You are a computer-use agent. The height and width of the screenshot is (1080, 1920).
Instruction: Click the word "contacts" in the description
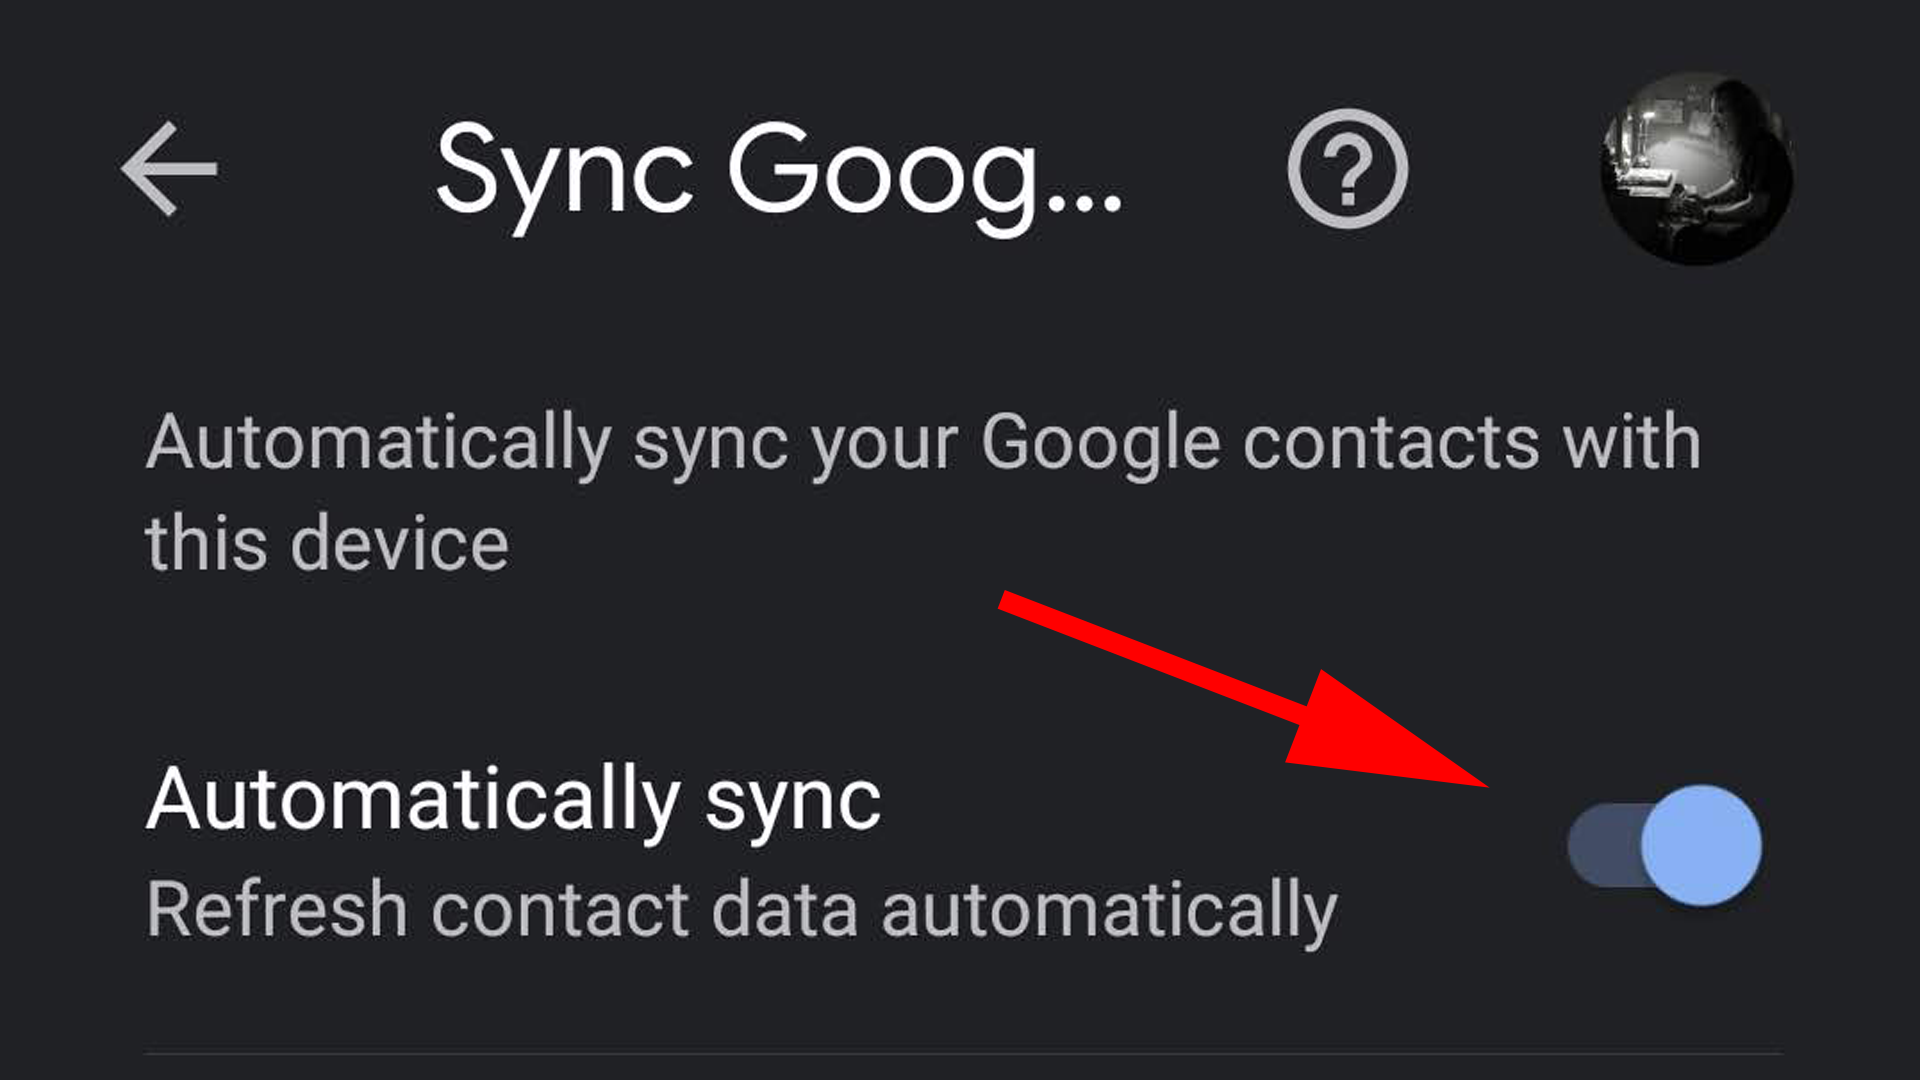pyautogui.click(x=1390, y=443)
